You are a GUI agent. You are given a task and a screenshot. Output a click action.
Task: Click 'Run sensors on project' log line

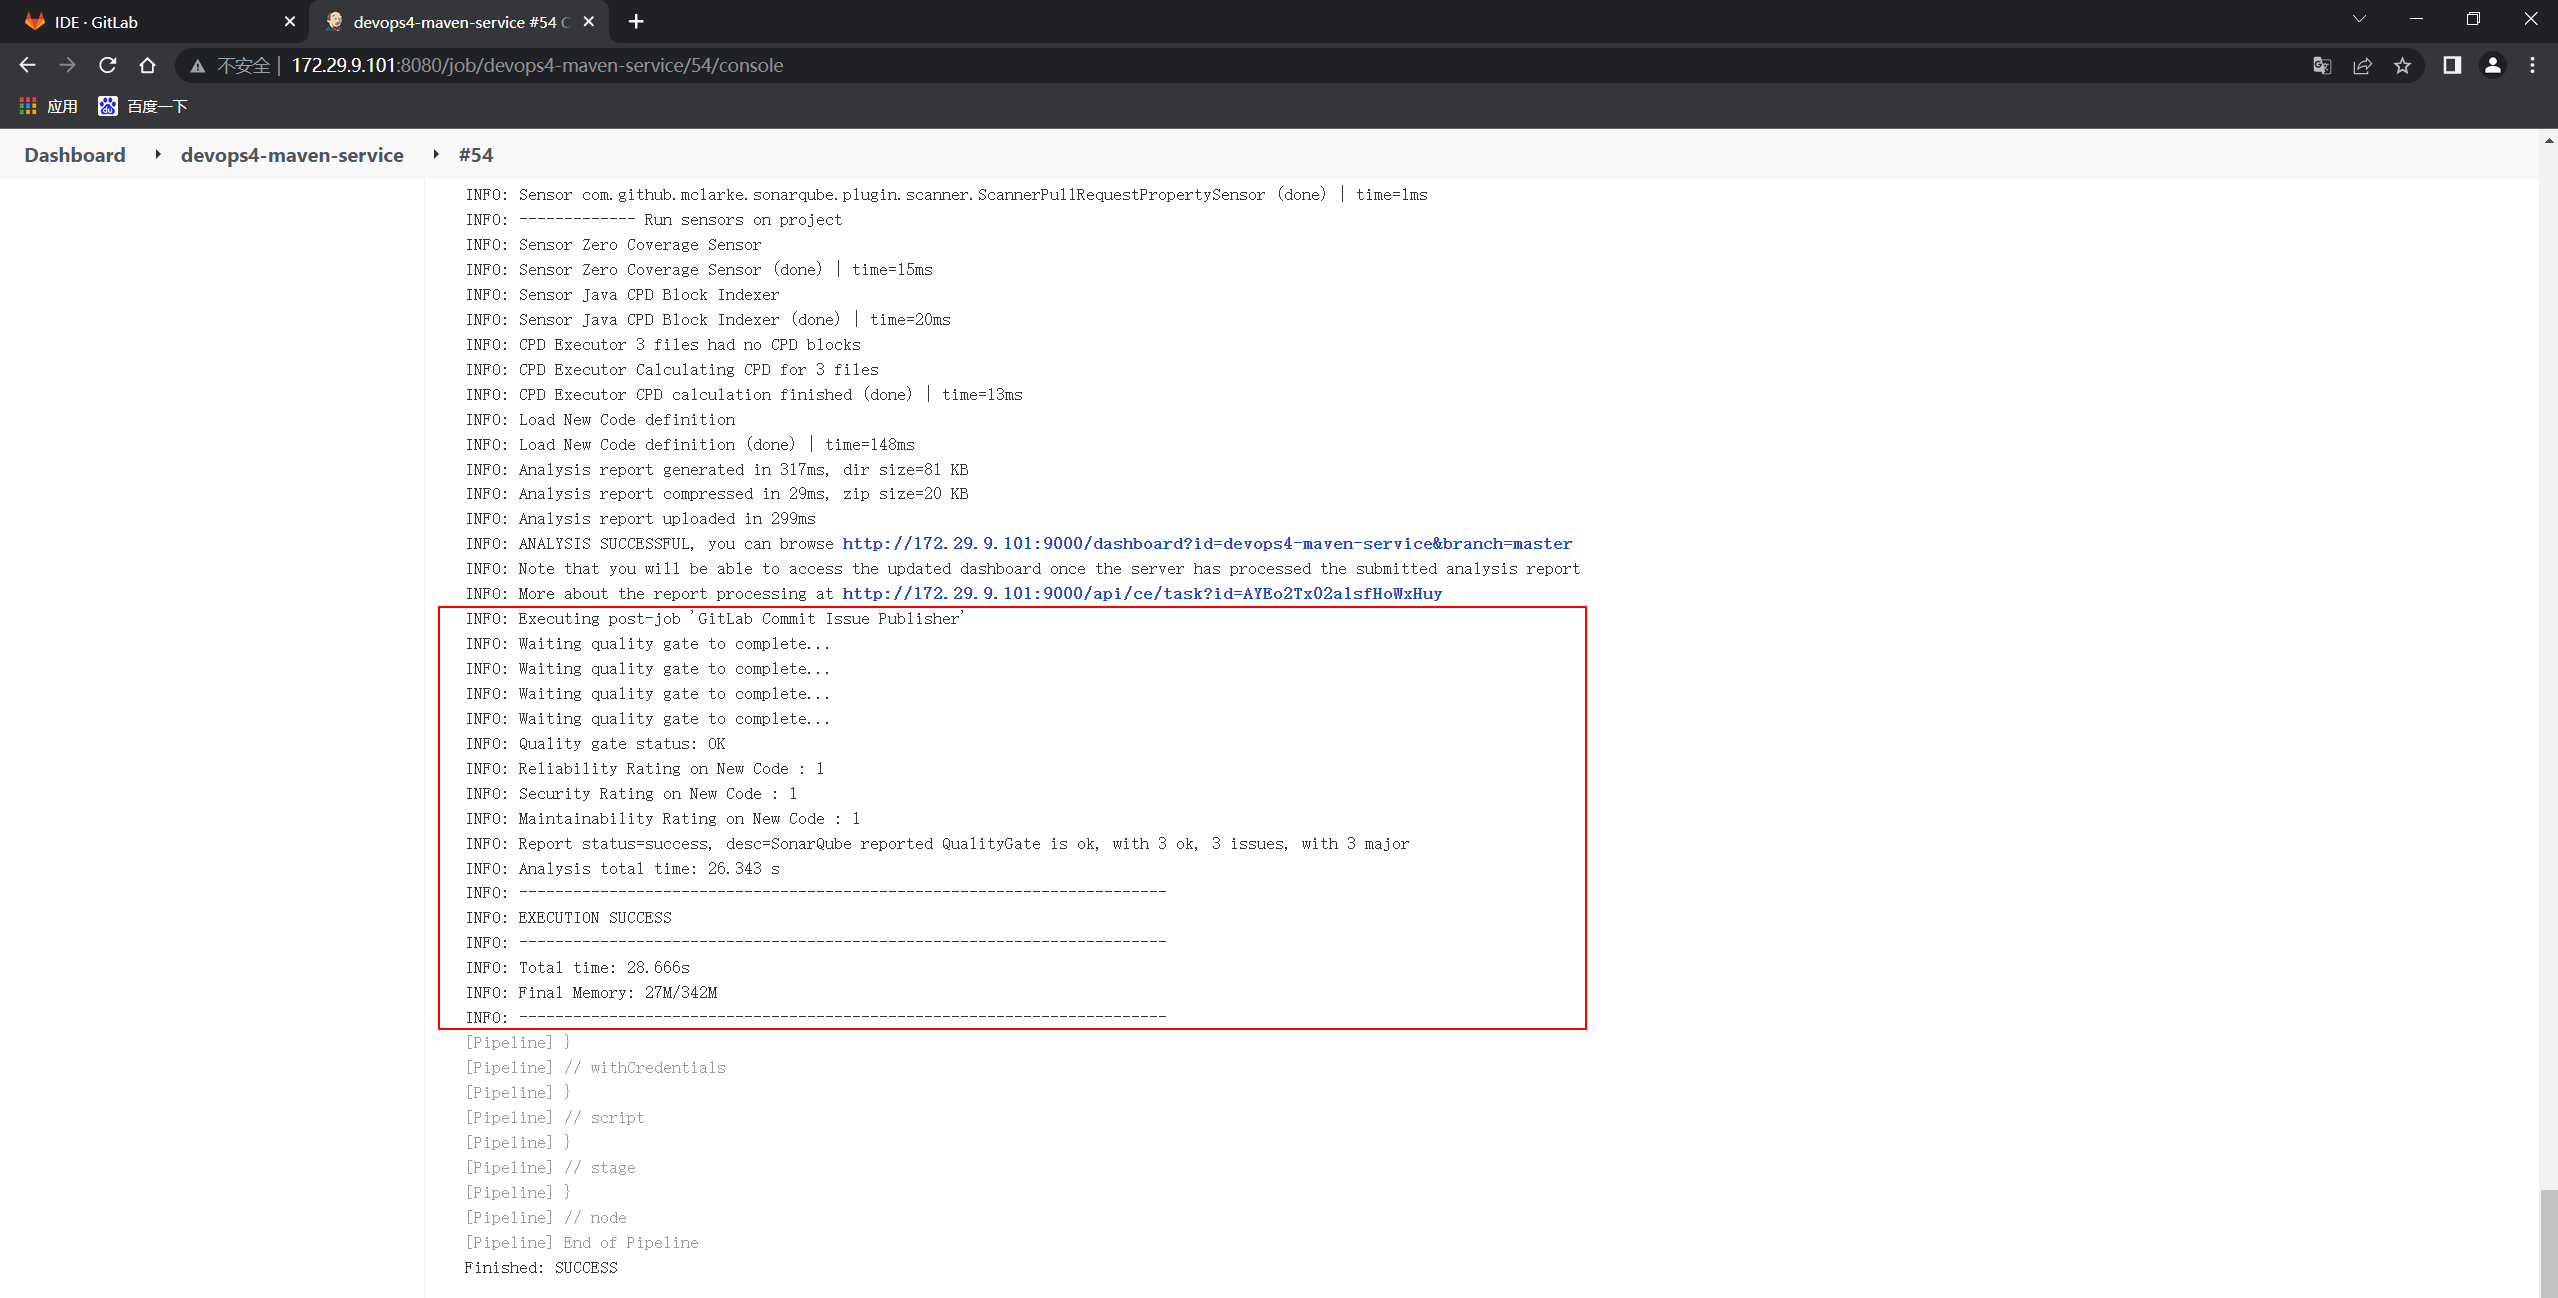[654, 220]
